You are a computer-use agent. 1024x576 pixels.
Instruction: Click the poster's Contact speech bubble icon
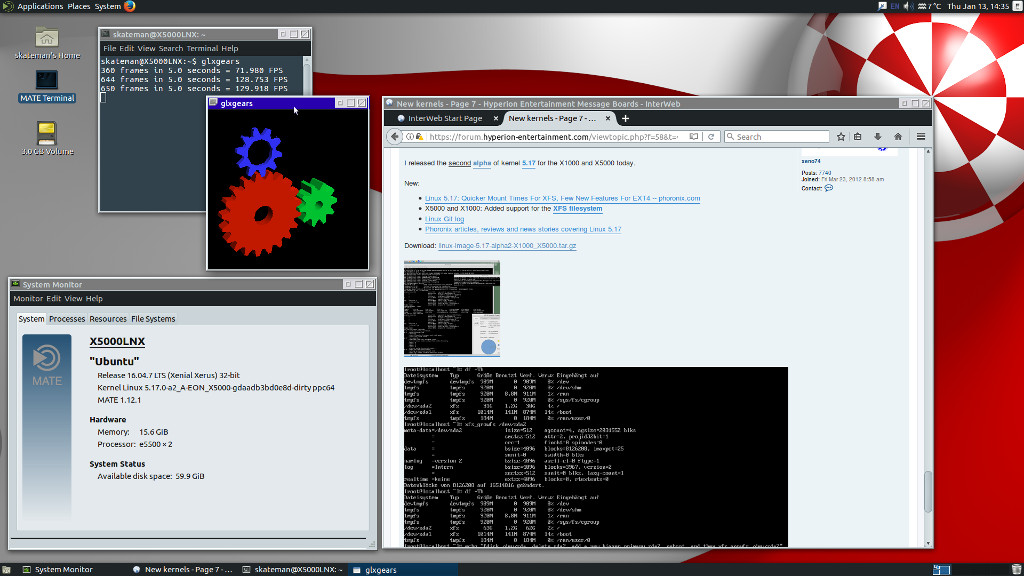[829, 188]
